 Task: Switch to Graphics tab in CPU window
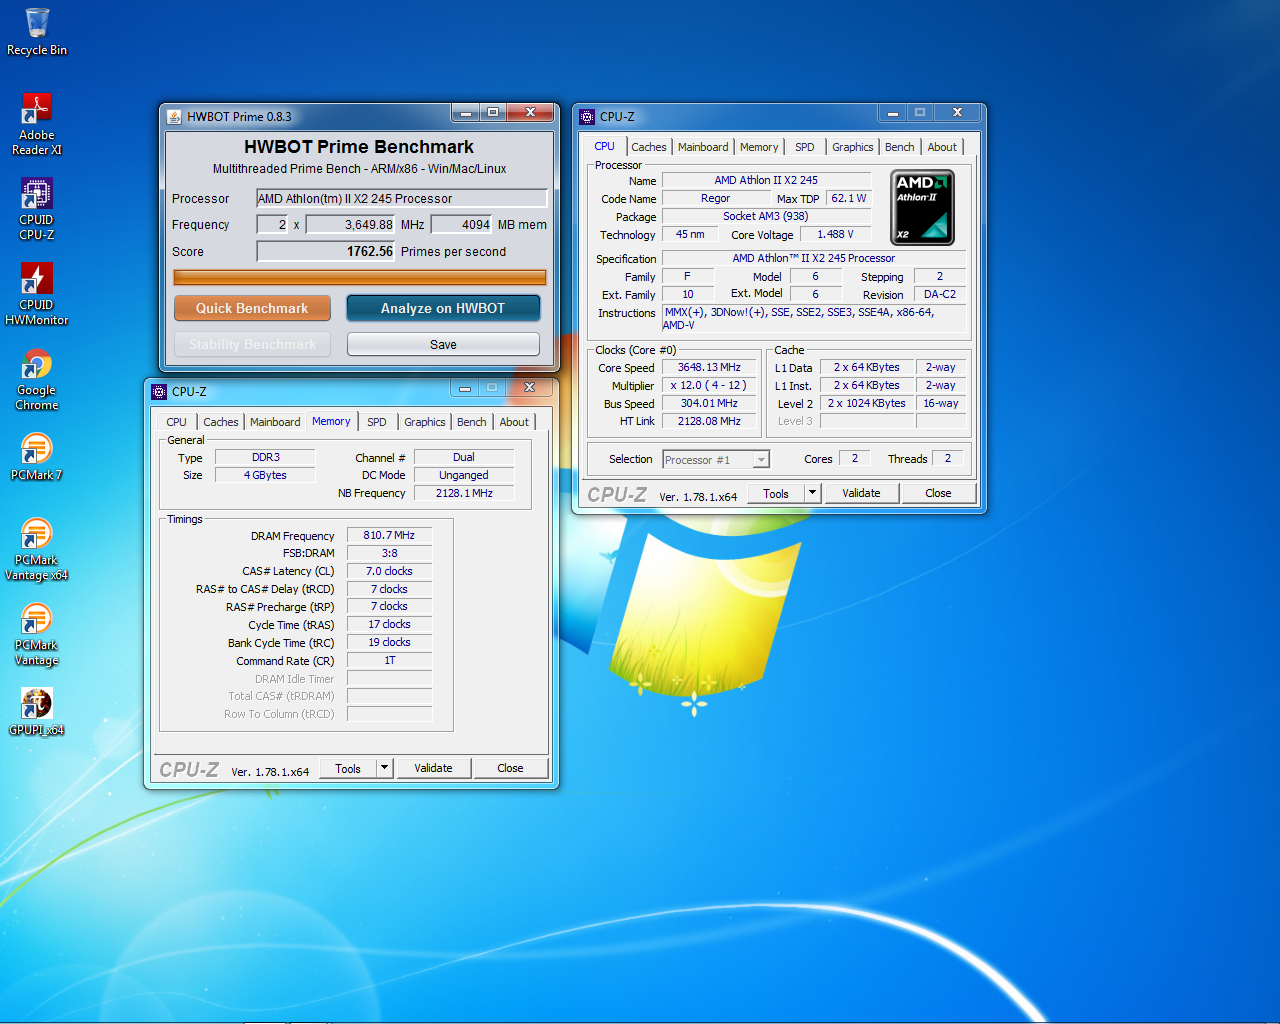852,147
